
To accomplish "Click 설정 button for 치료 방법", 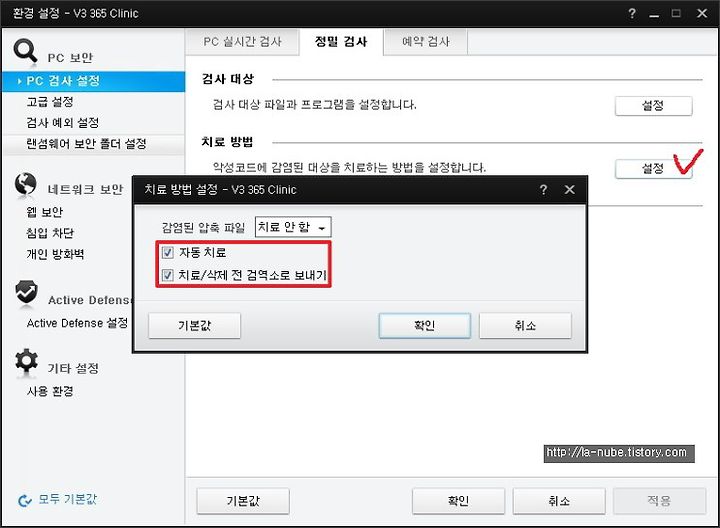I will tap(653, 169).
